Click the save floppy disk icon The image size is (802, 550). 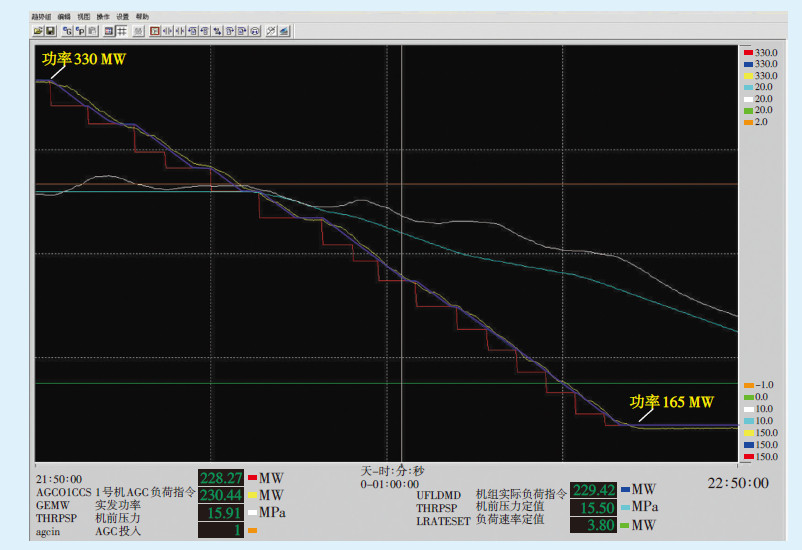point(48,31)
